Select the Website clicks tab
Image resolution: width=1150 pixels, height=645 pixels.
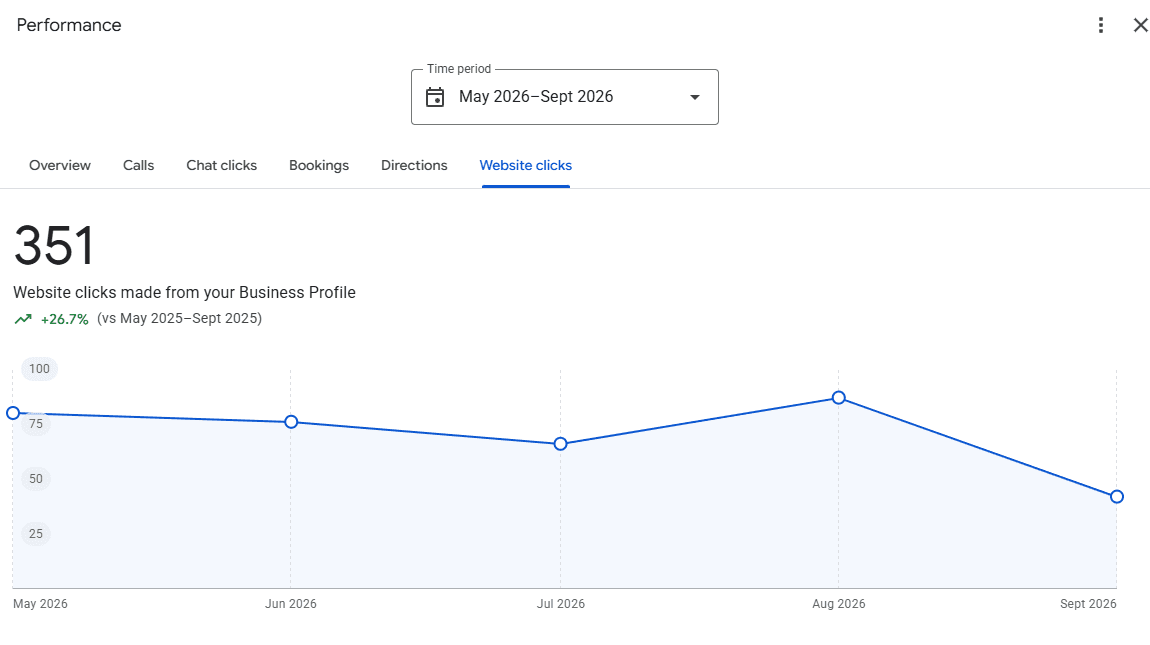[x=526, y=165]
